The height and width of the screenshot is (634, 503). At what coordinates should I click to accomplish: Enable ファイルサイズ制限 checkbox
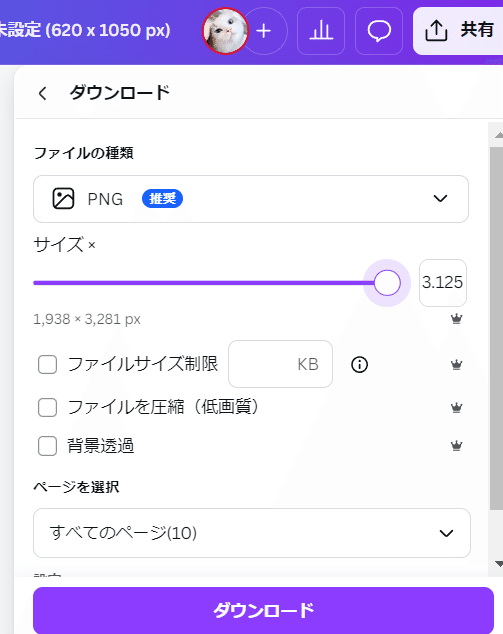[47, 364]
